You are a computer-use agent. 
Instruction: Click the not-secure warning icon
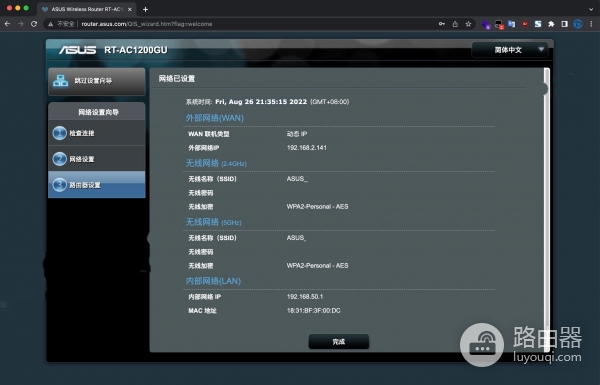click(50, 24)
